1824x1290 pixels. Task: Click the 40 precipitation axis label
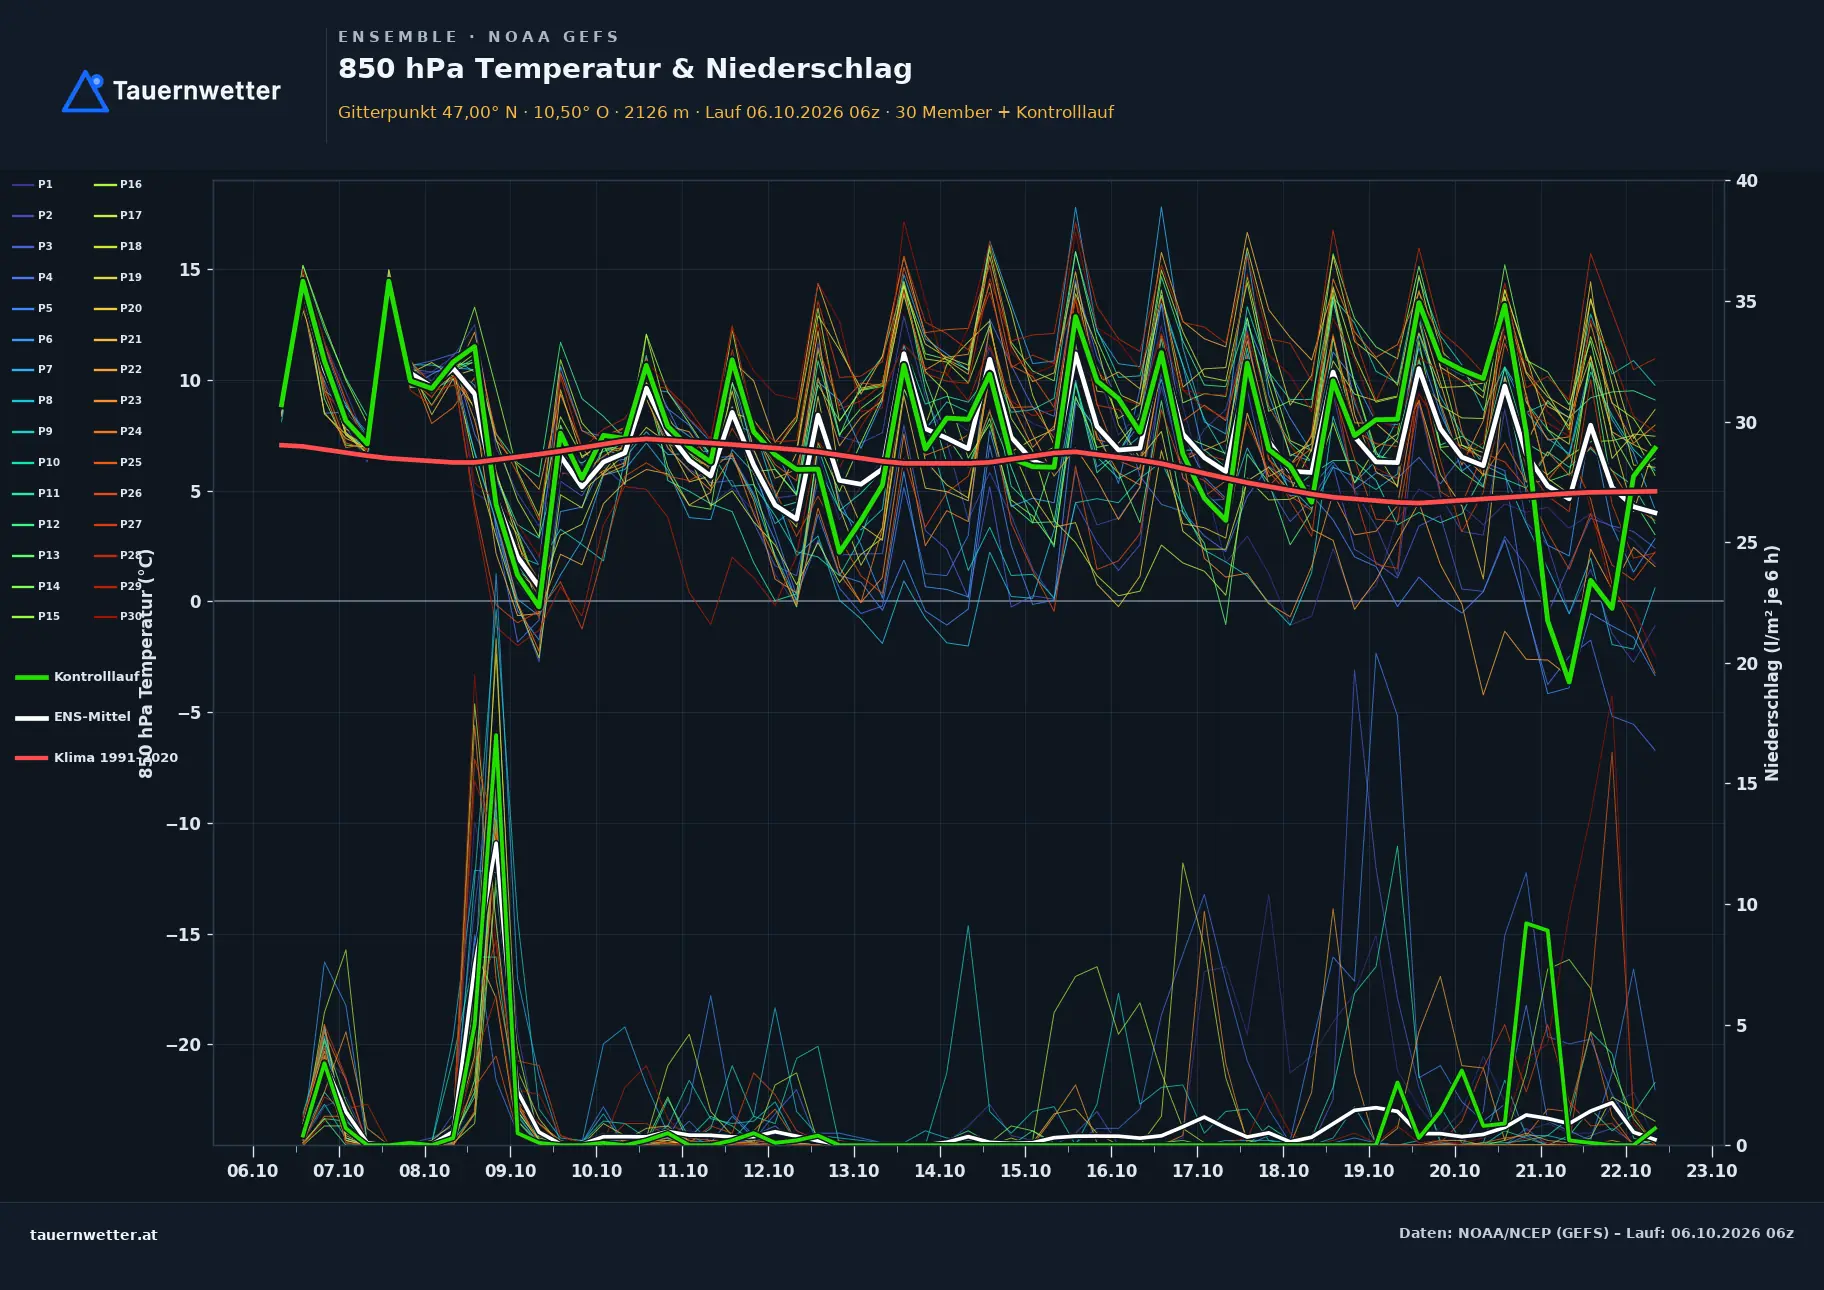click(x=1747, y=181)
